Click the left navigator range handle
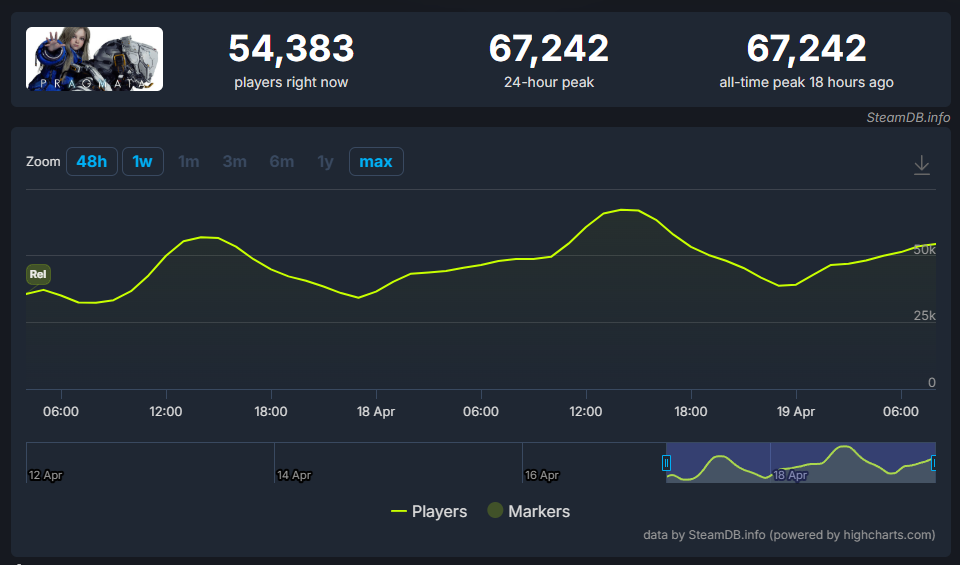The width and height of the screenshot is (960, 565). 667,462
